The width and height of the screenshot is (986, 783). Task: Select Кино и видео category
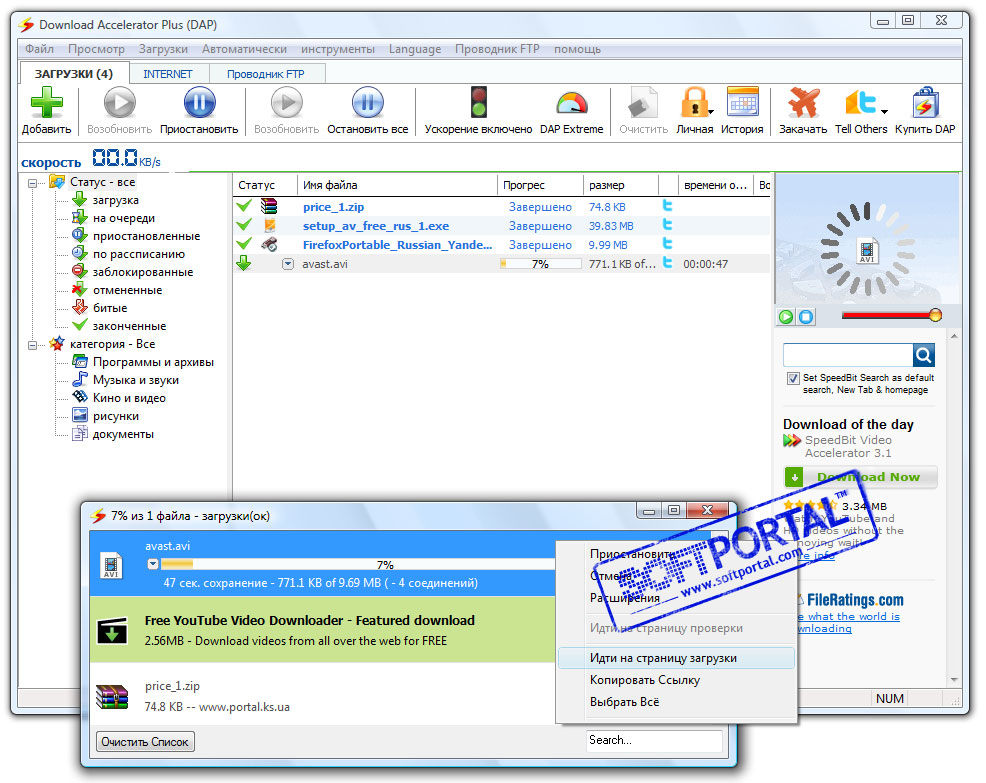(130, 398)
